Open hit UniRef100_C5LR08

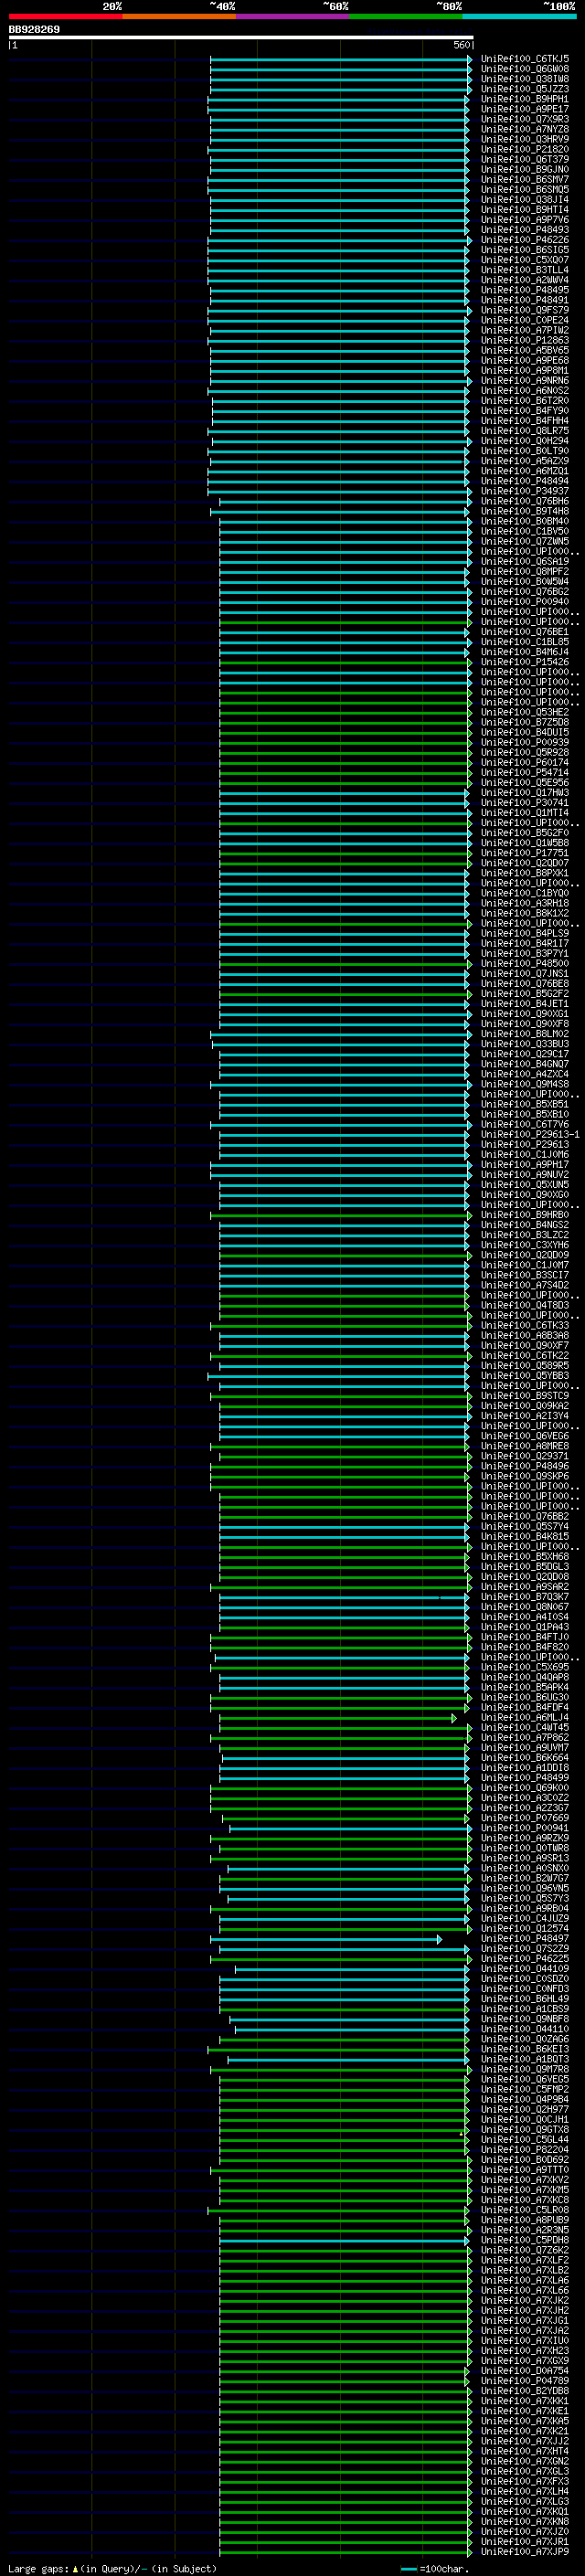coord(525,2210)
